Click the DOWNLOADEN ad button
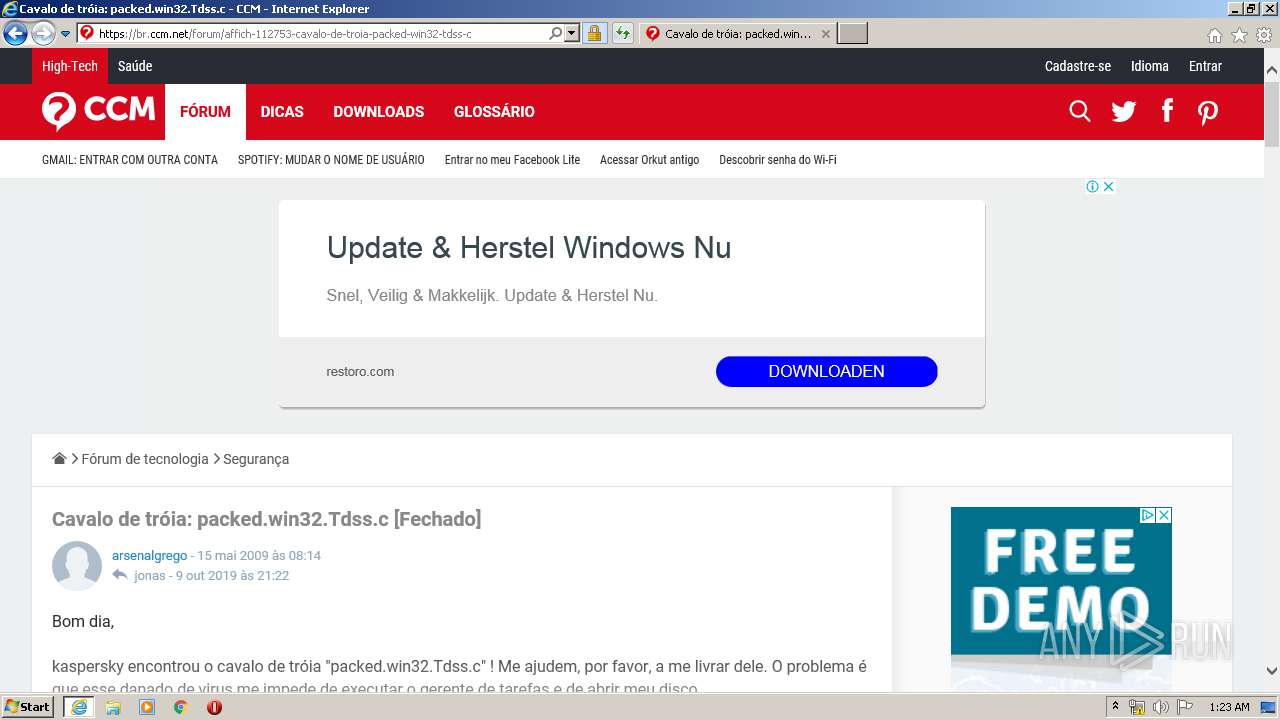Screen dimensions: 1280x720 click(x=826, y=371)
